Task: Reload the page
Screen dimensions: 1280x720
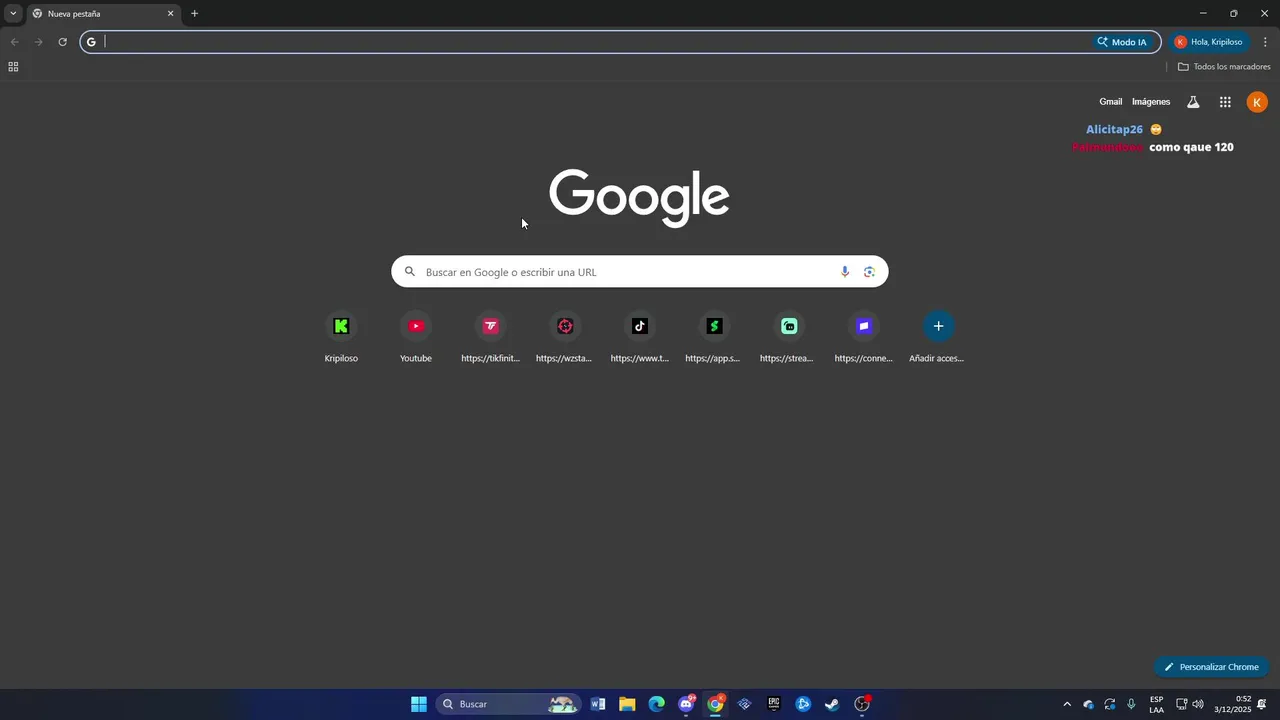Action: coord(62,42)
